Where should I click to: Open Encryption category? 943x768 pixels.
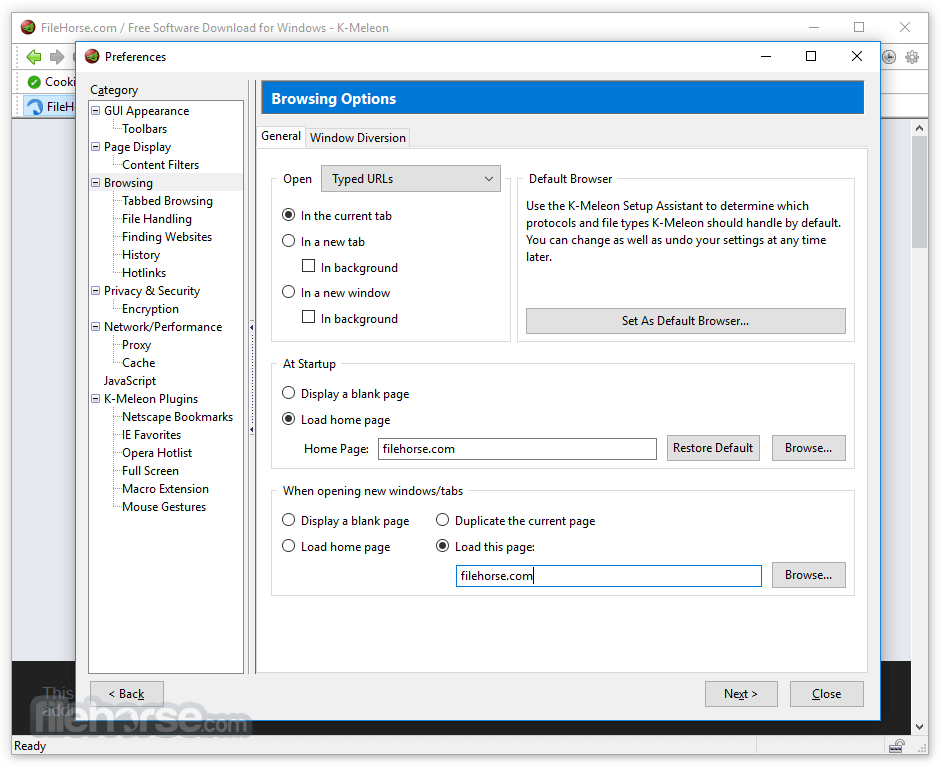tap(150, 309)
